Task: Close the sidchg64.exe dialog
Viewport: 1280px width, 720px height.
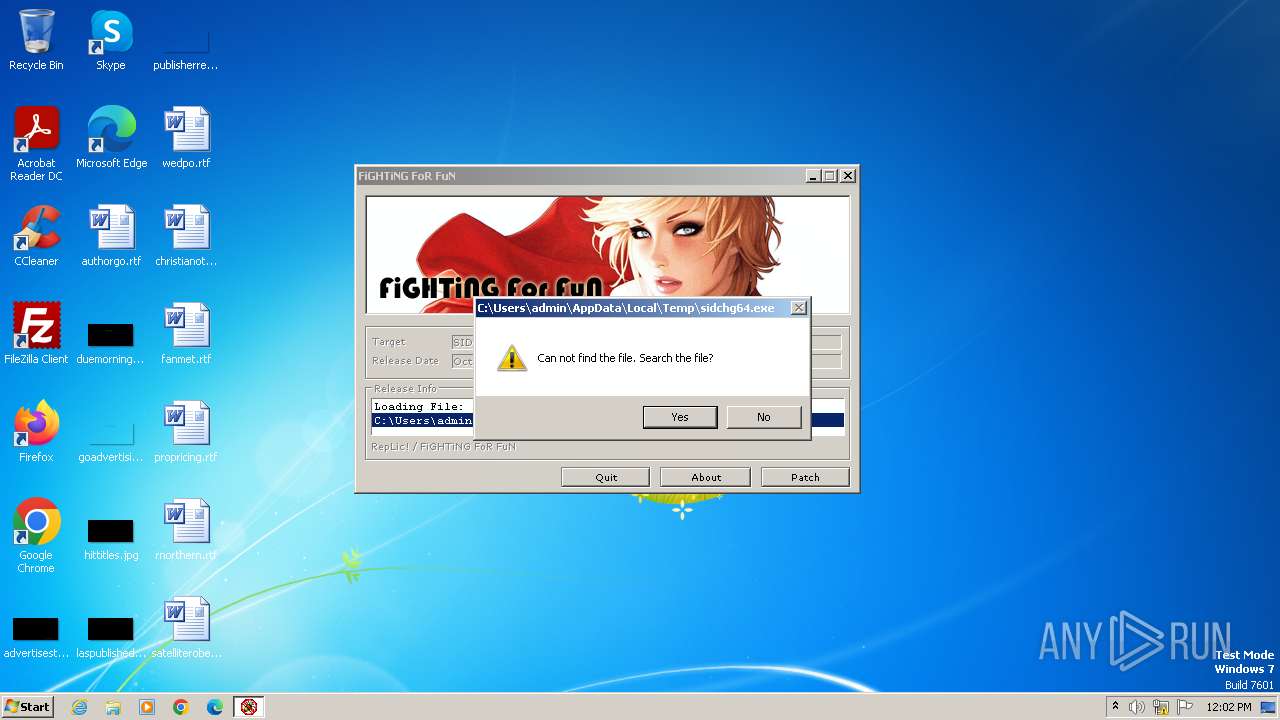Action: point(798,308)
